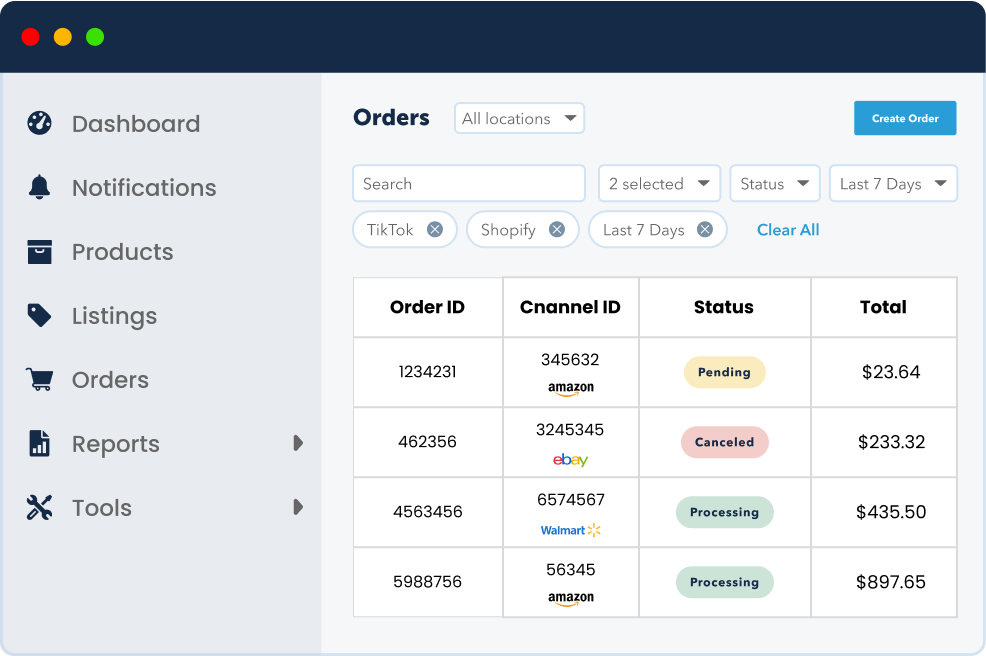Click the Notifications bell icon
This screenshot has height=656, width=986.
pos(39,188)
